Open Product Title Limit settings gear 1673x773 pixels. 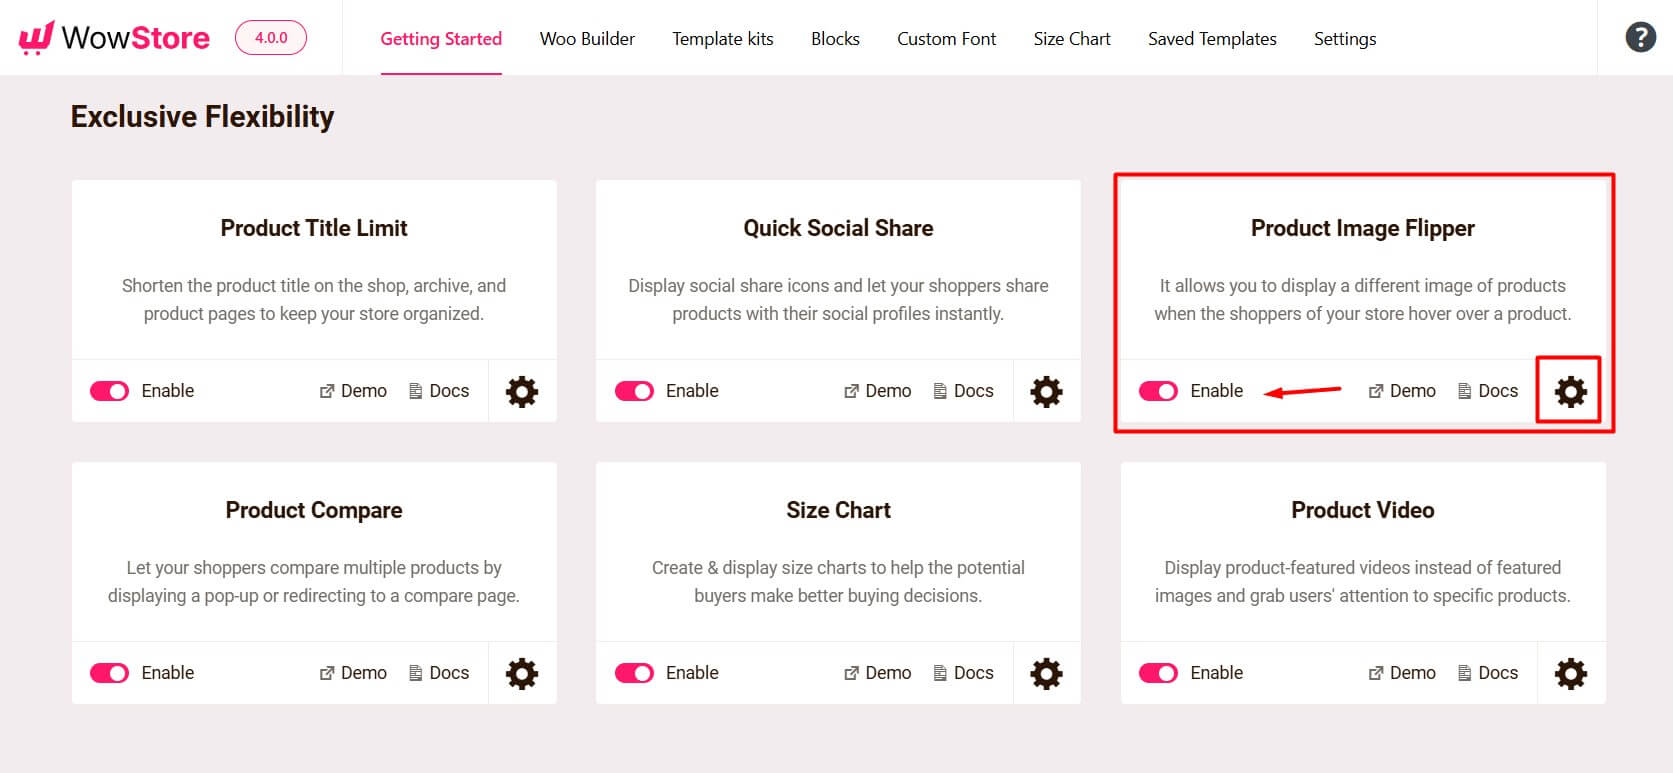[521, 391]
